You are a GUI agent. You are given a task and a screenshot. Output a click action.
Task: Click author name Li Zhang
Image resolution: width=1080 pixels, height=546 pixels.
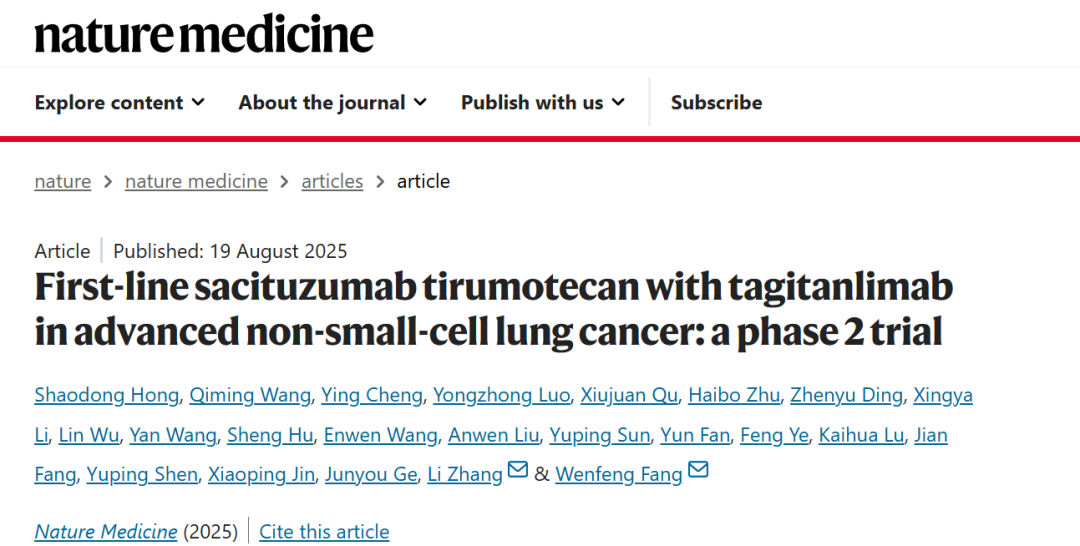tap(465, 475)
